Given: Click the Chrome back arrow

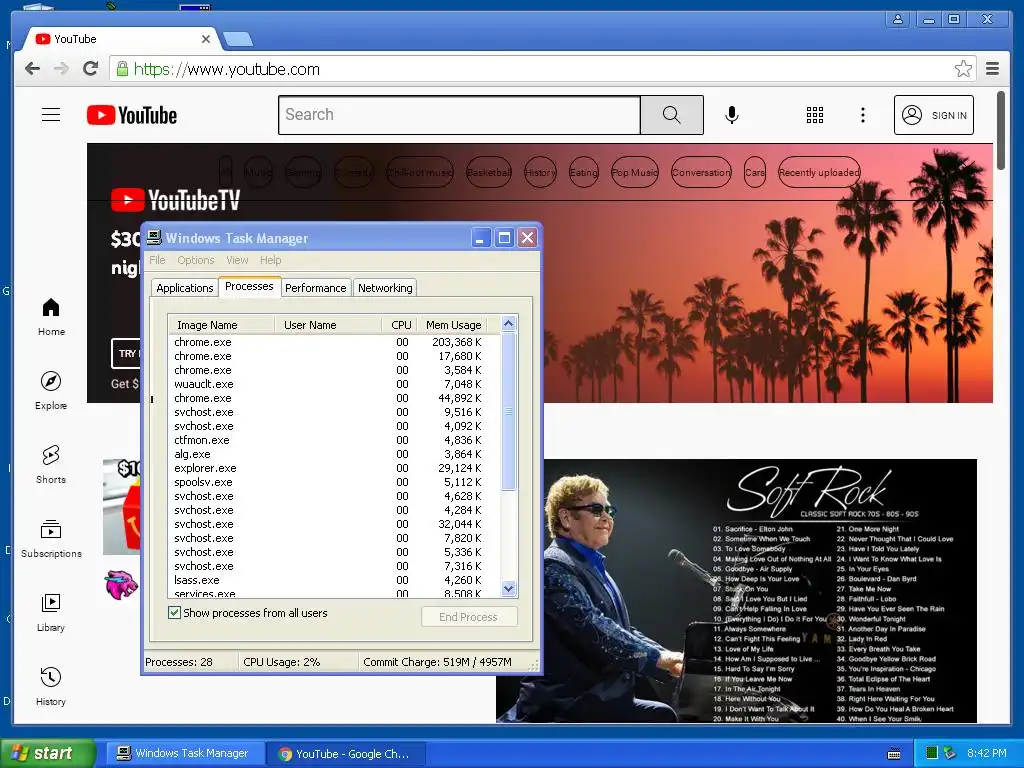Looking at the screenshot, I should [32, 69].
